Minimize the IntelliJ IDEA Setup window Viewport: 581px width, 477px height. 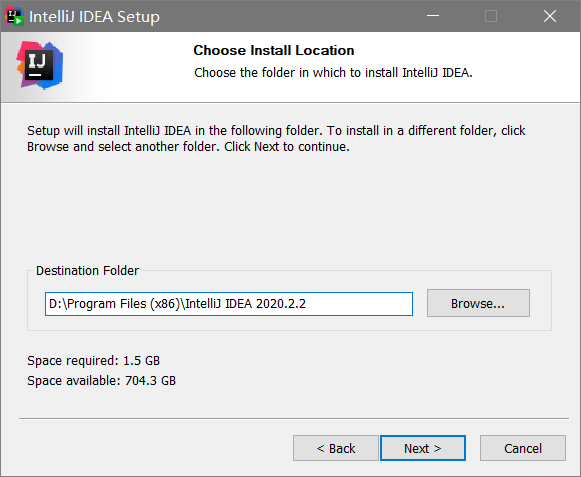(433, 16)
